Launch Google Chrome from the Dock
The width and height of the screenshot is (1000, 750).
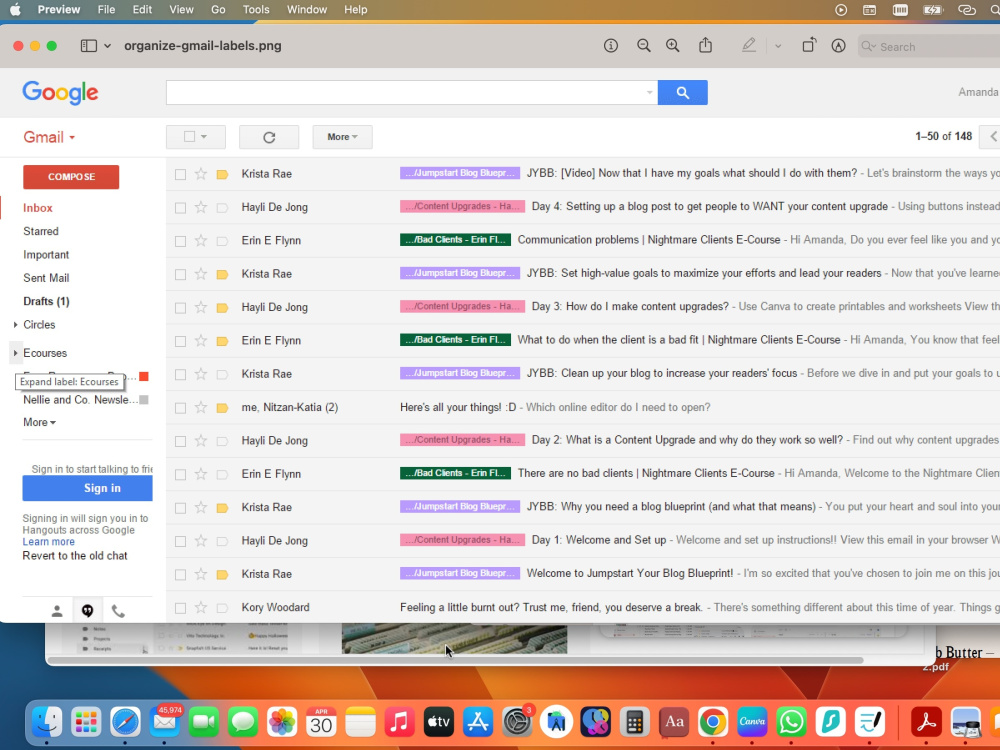coord(713,723)
